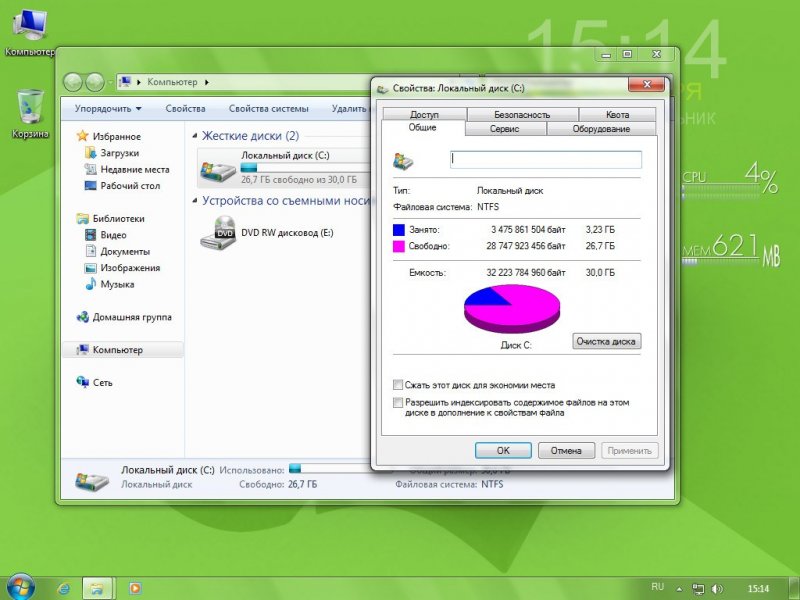Select Домашняя группа in the navigation pane
This screenshot has height=600, width=800.
pyautogui.click(x=132, y=317)
